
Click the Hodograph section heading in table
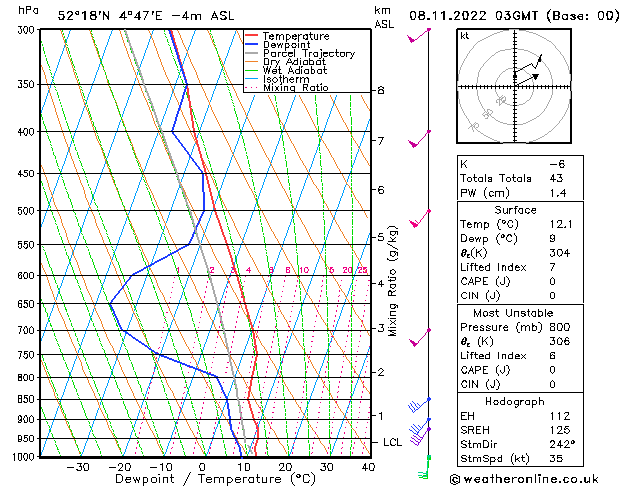[515, 402]
